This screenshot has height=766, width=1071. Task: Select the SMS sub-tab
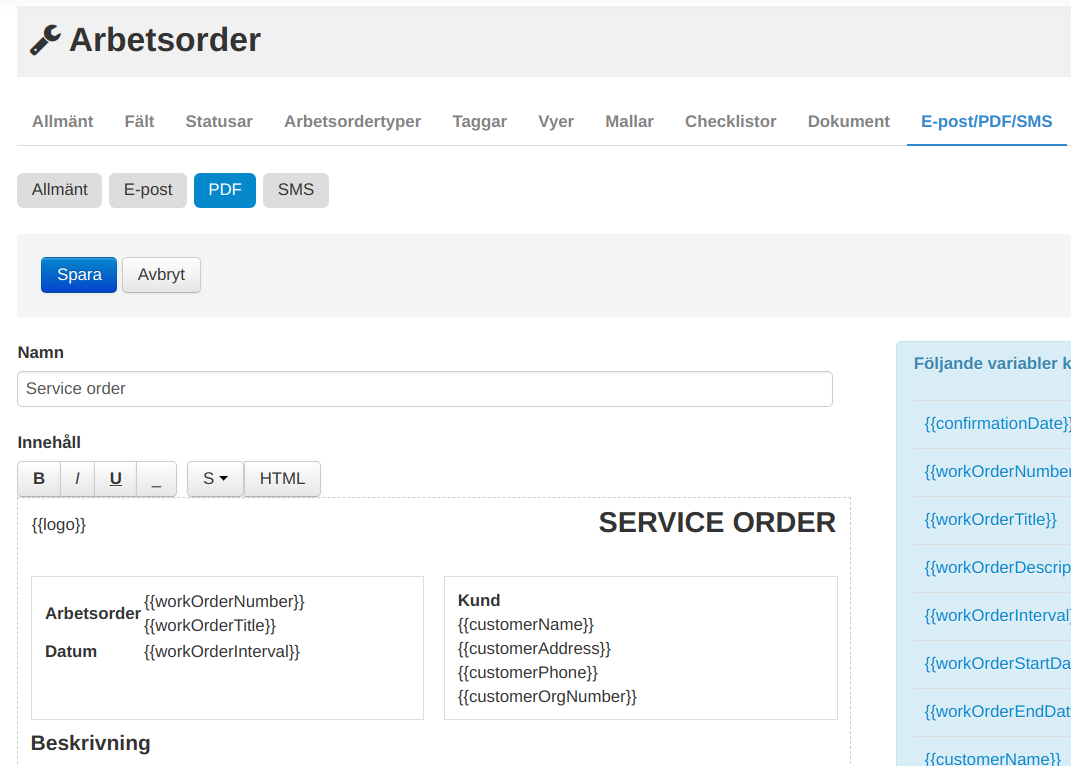[295, 190]
